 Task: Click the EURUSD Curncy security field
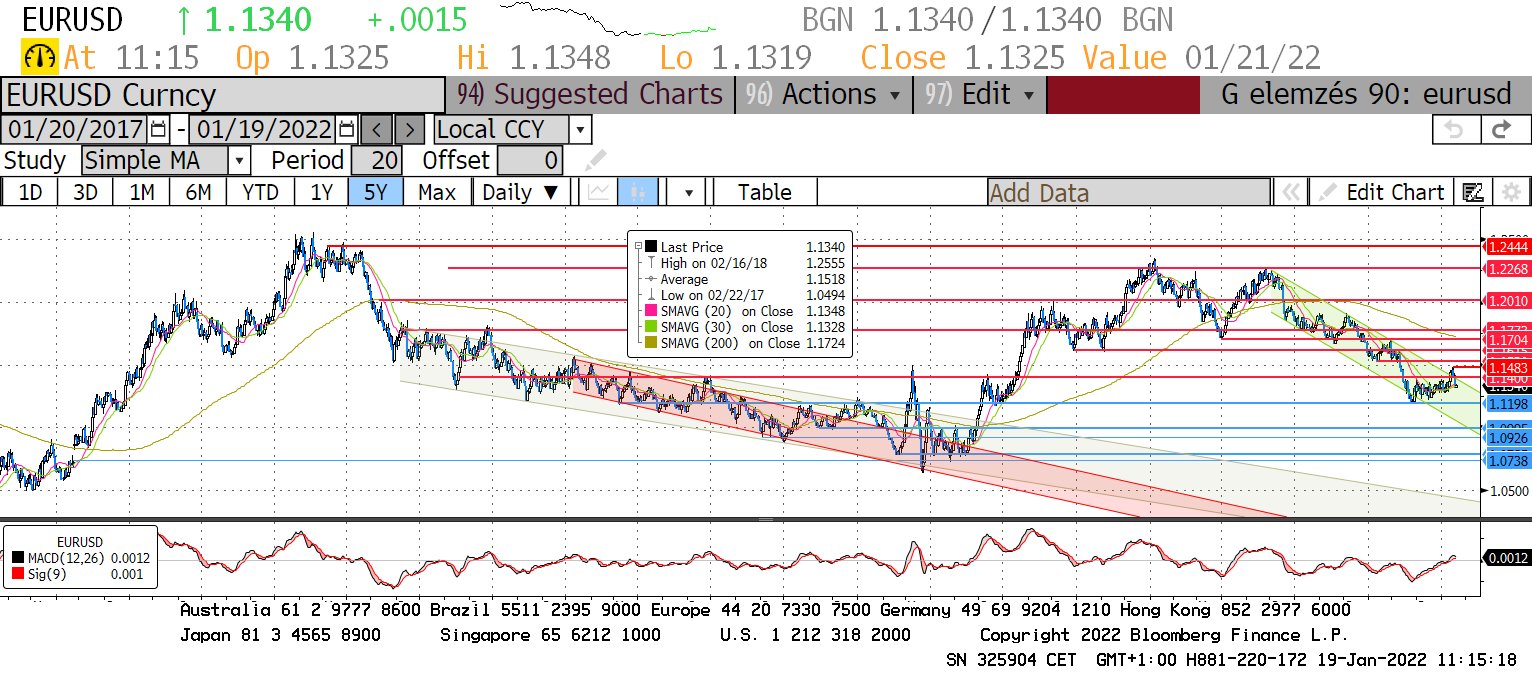222,95
